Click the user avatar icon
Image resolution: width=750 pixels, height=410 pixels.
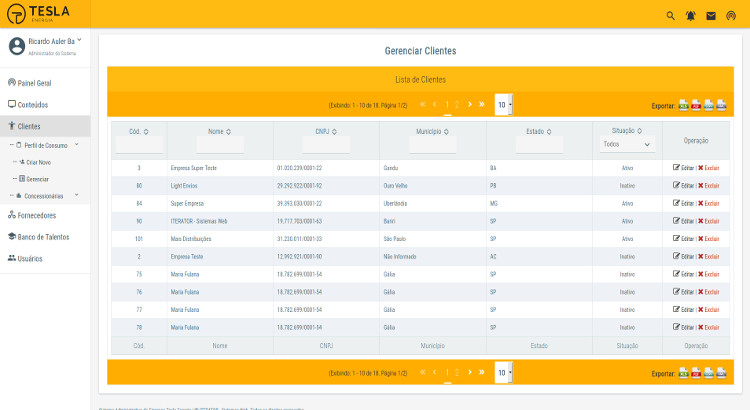point(17,46)
